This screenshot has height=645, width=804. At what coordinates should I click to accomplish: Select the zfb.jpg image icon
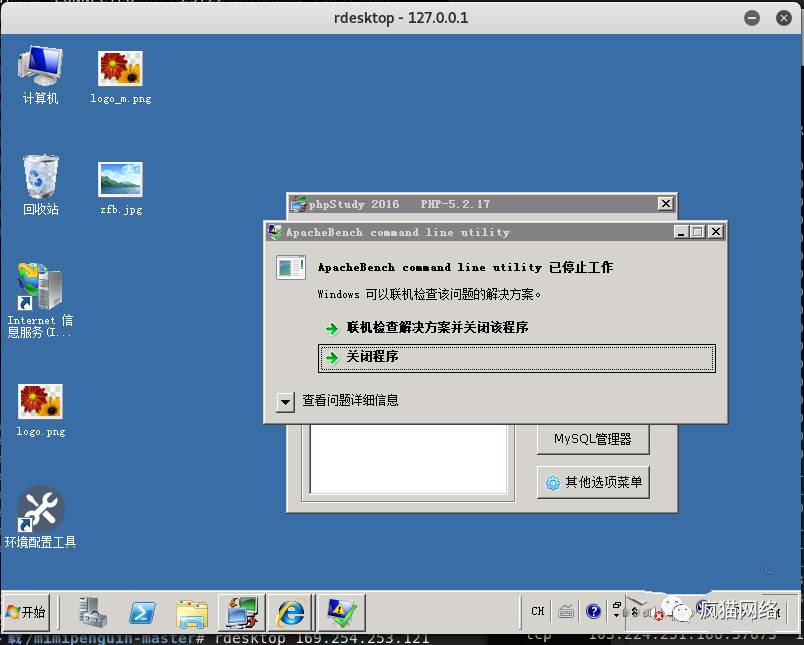[x=120, y=188]
